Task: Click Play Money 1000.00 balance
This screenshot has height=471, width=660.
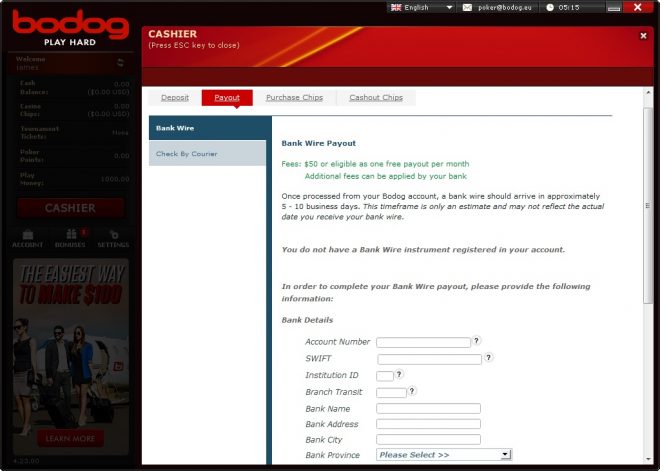Action: pos(75,179)
